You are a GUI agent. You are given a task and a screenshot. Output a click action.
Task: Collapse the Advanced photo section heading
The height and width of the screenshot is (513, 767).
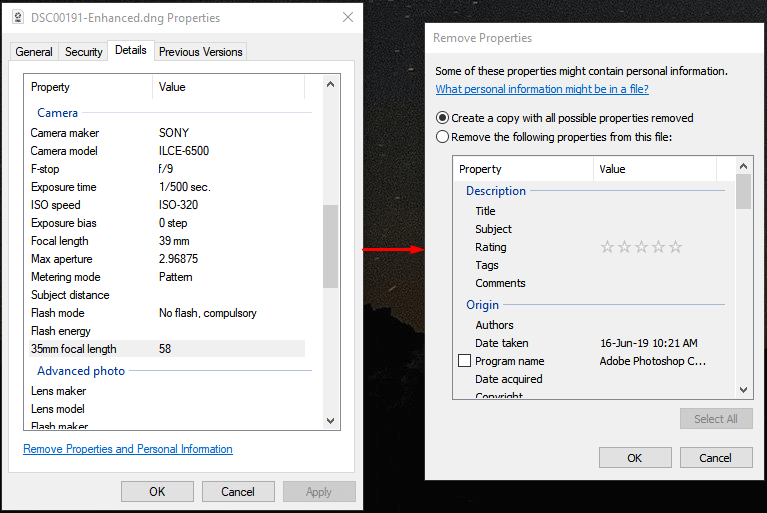[x=81, y=371]
